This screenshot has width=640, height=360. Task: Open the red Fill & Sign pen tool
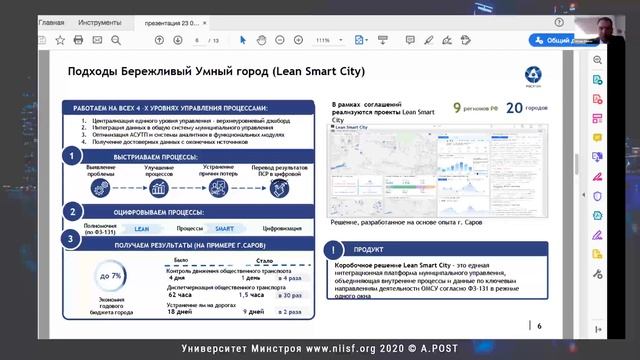(x=597, y=176)
